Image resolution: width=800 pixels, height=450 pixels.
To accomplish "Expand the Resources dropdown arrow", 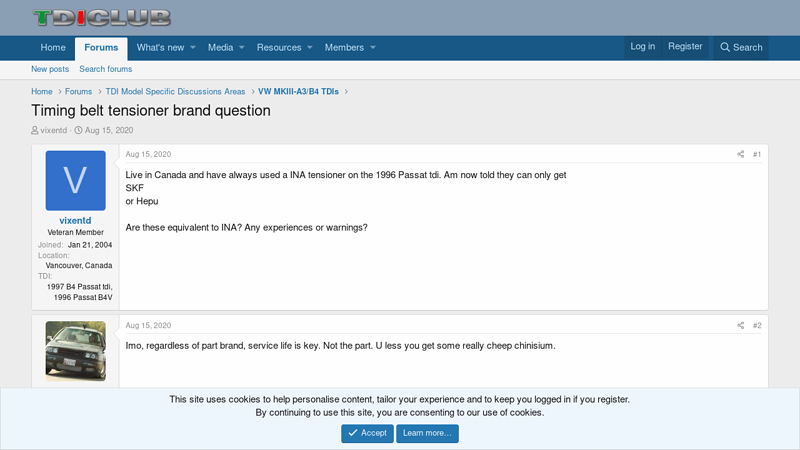I will coord(310,47).
